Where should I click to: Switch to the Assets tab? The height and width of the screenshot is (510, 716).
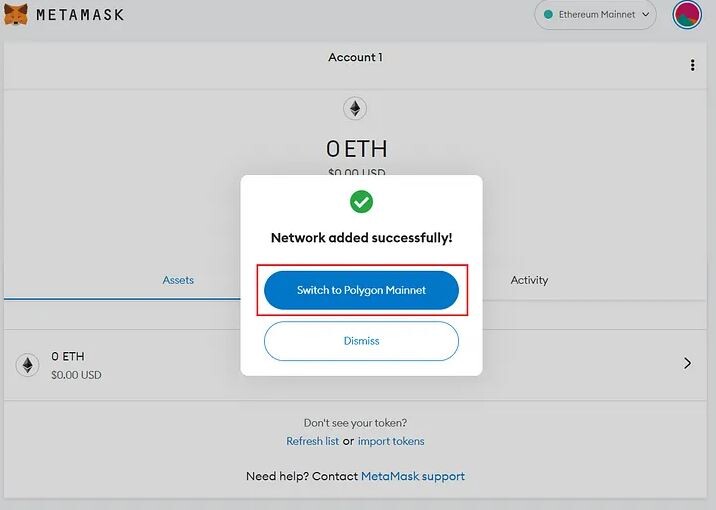(x=178, y=280)
